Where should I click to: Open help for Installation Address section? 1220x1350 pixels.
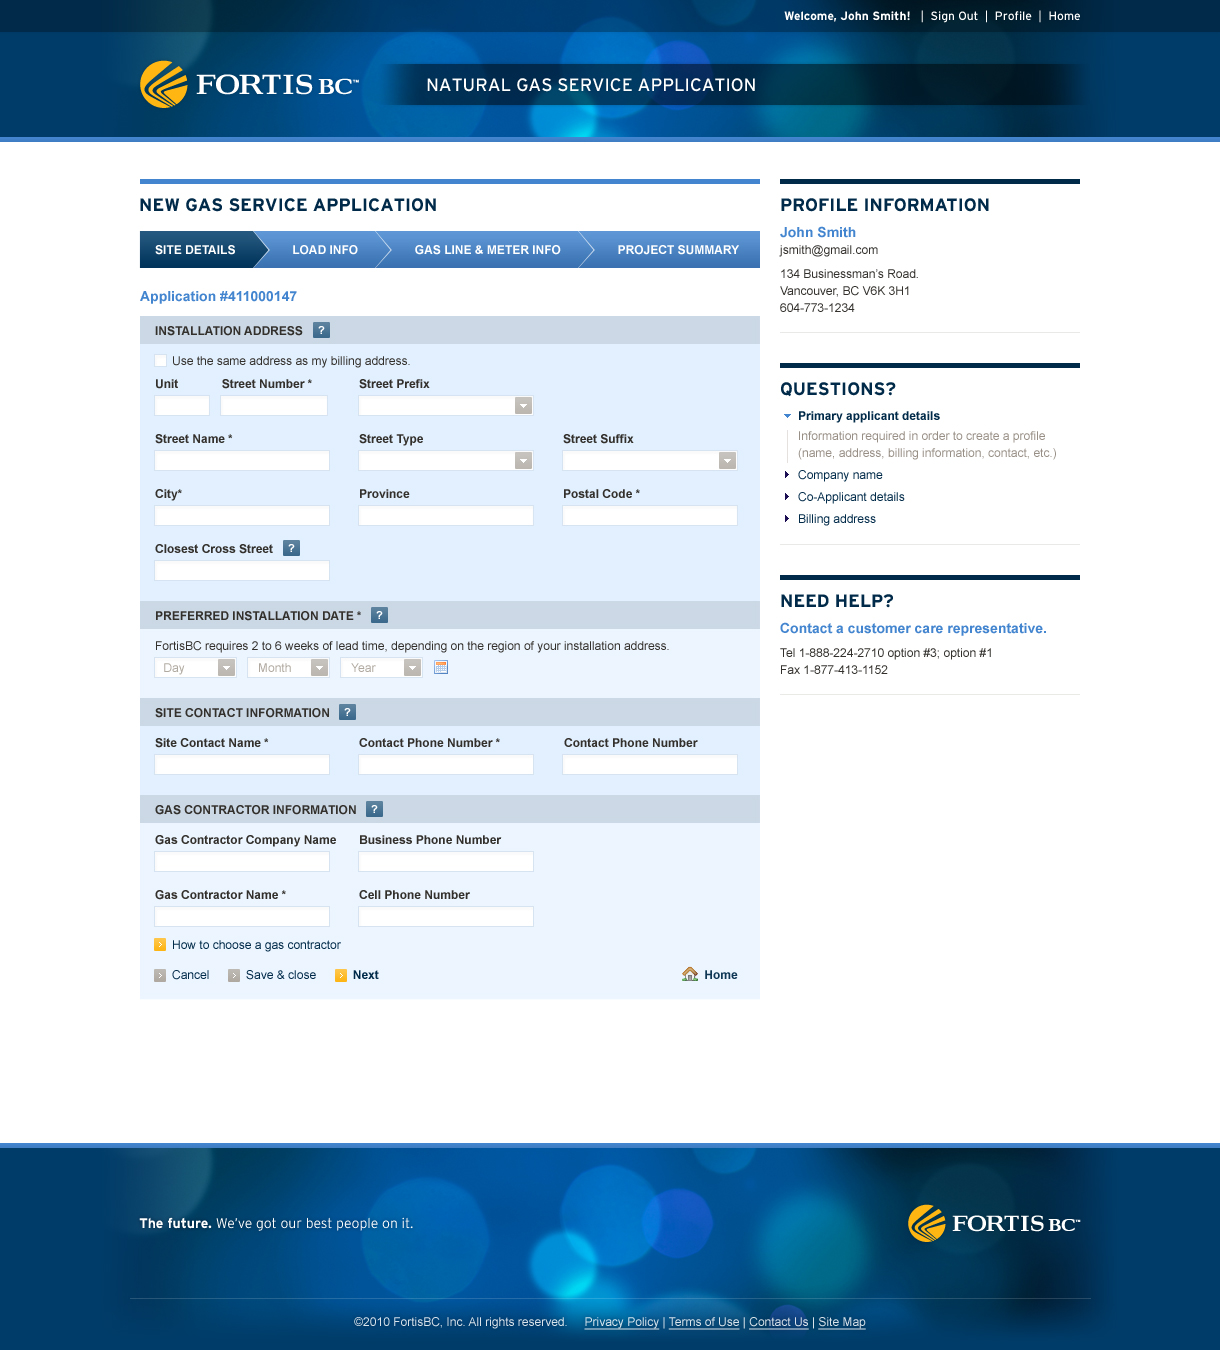321,330
